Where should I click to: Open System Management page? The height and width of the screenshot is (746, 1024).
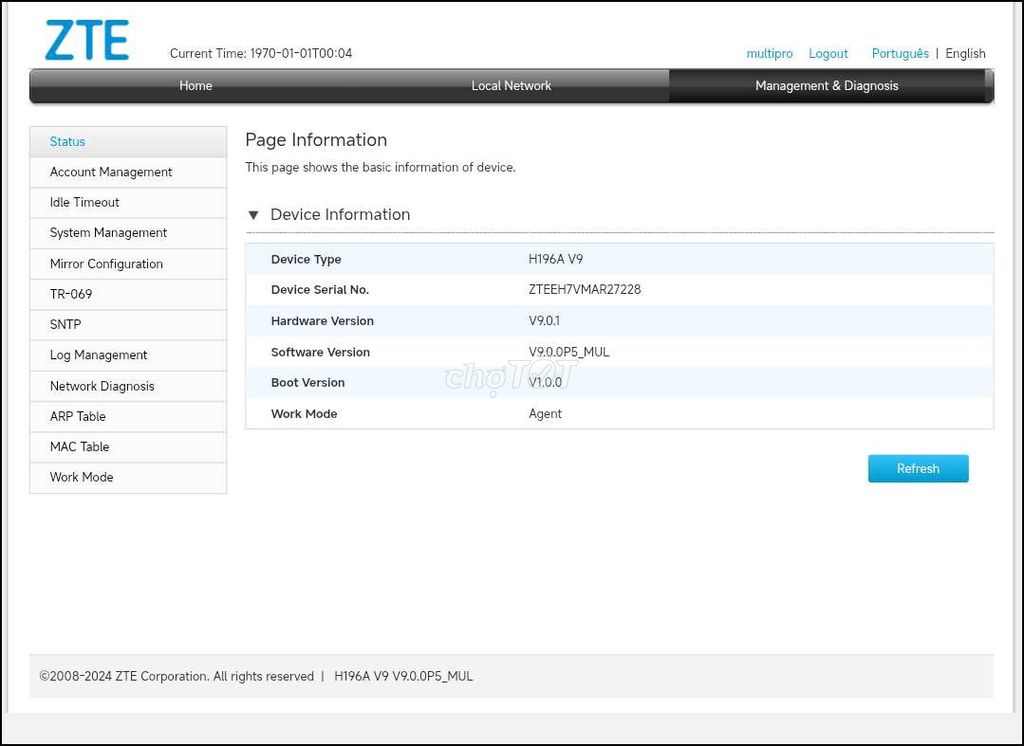[128, 233]
